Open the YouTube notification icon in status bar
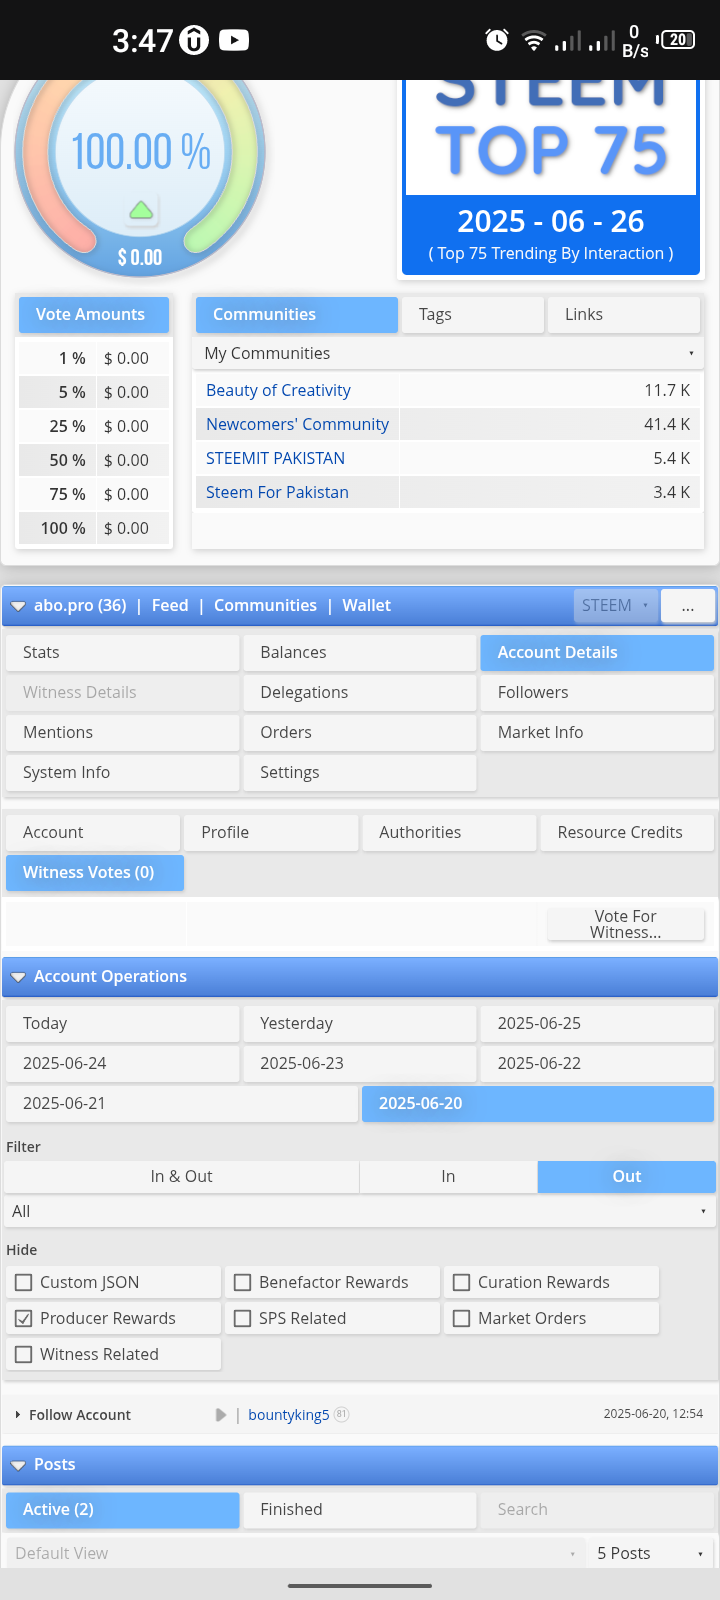The image size is (720, 1600). [x=234, y=40]
